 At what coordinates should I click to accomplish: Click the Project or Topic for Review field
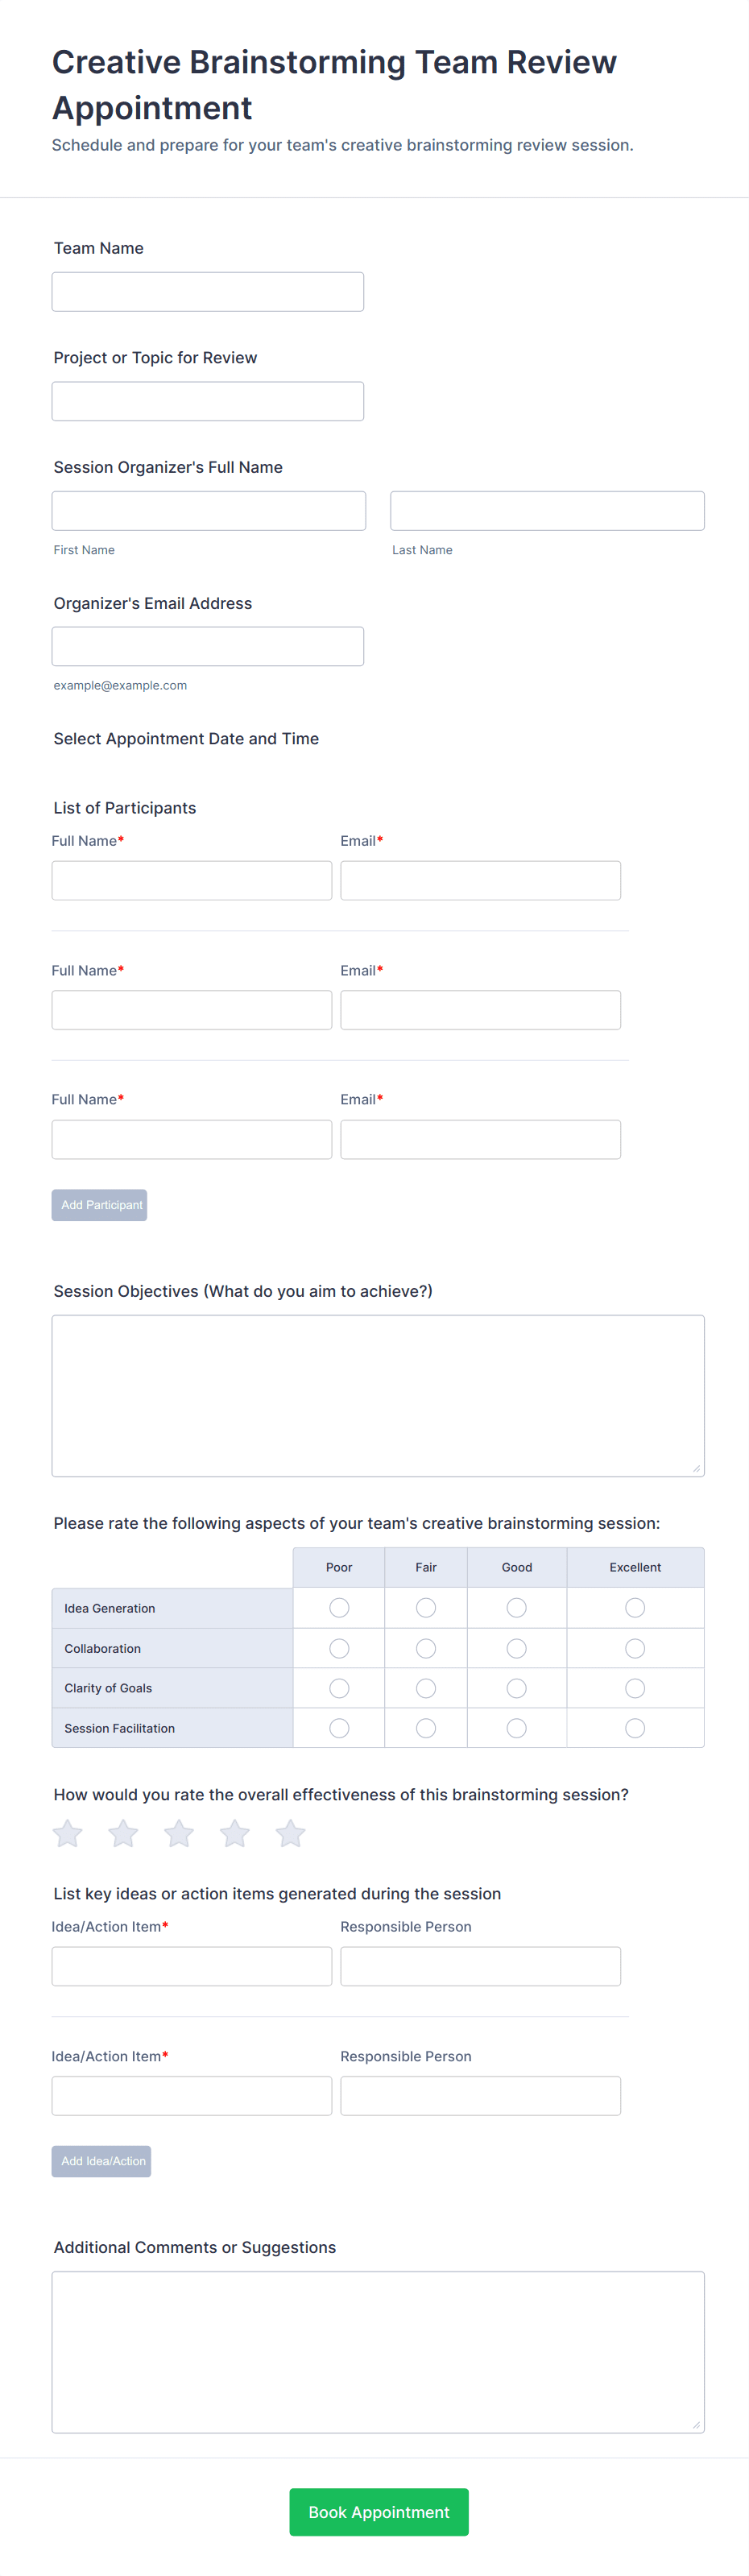coord(208,401)
